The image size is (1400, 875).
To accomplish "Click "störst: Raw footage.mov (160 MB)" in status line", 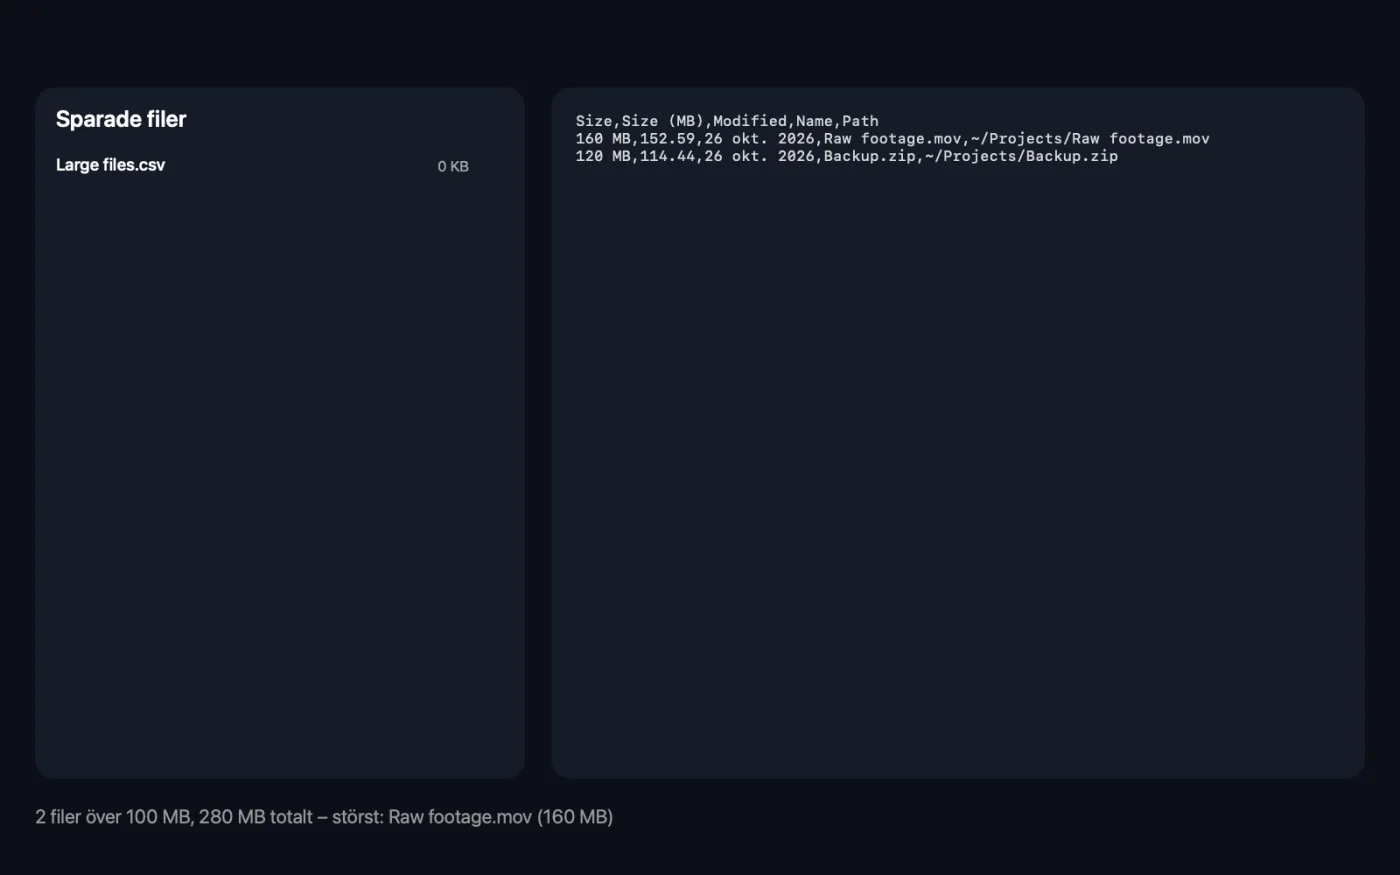I will tap(472, 817).
